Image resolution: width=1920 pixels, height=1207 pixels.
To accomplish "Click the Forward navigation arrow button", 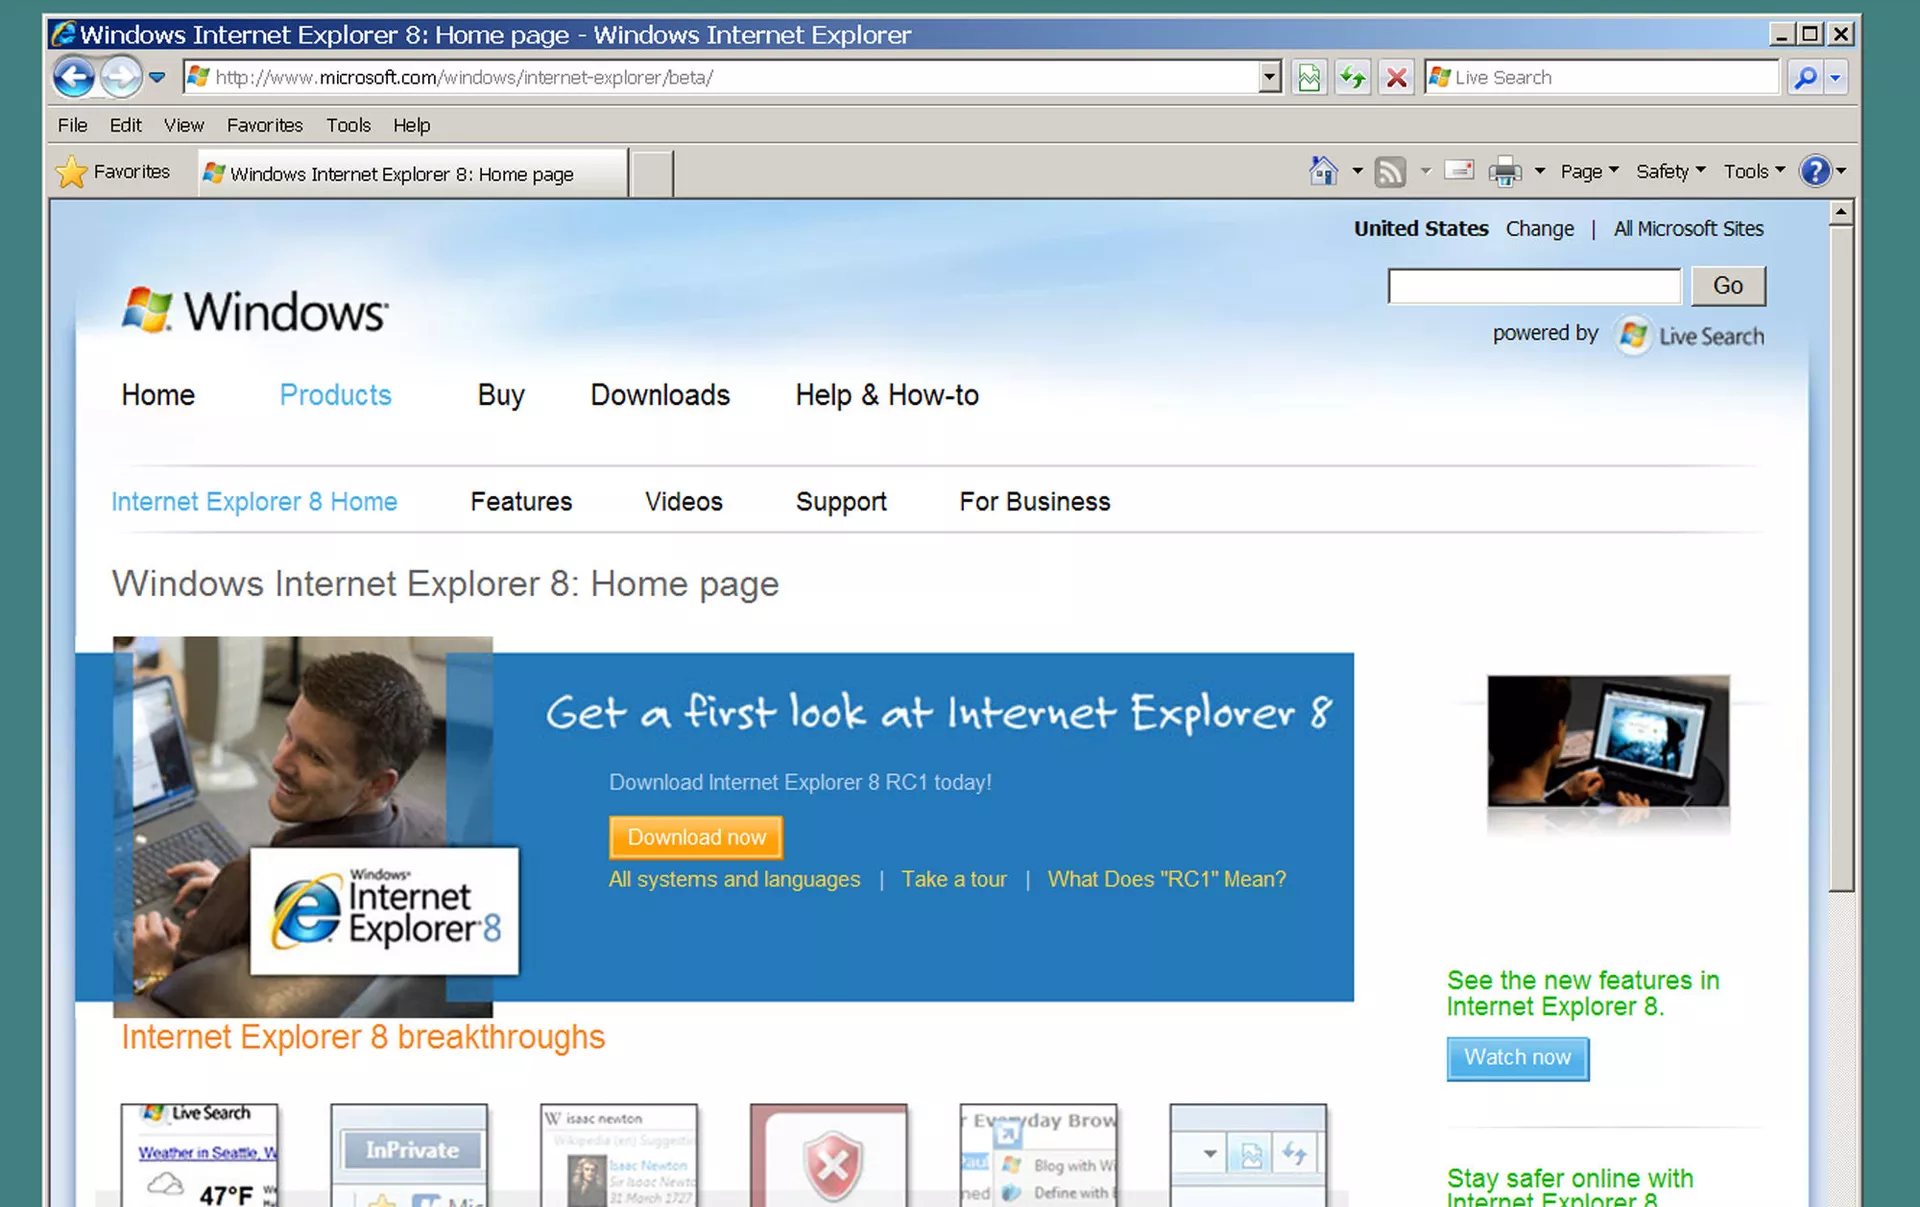I will click(x=121, y=77).
